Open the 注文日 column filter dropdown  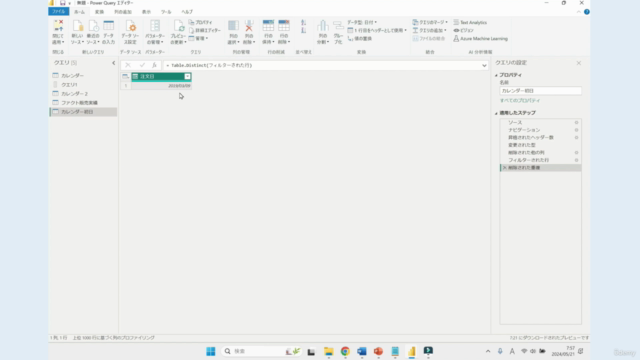[187, 77]
